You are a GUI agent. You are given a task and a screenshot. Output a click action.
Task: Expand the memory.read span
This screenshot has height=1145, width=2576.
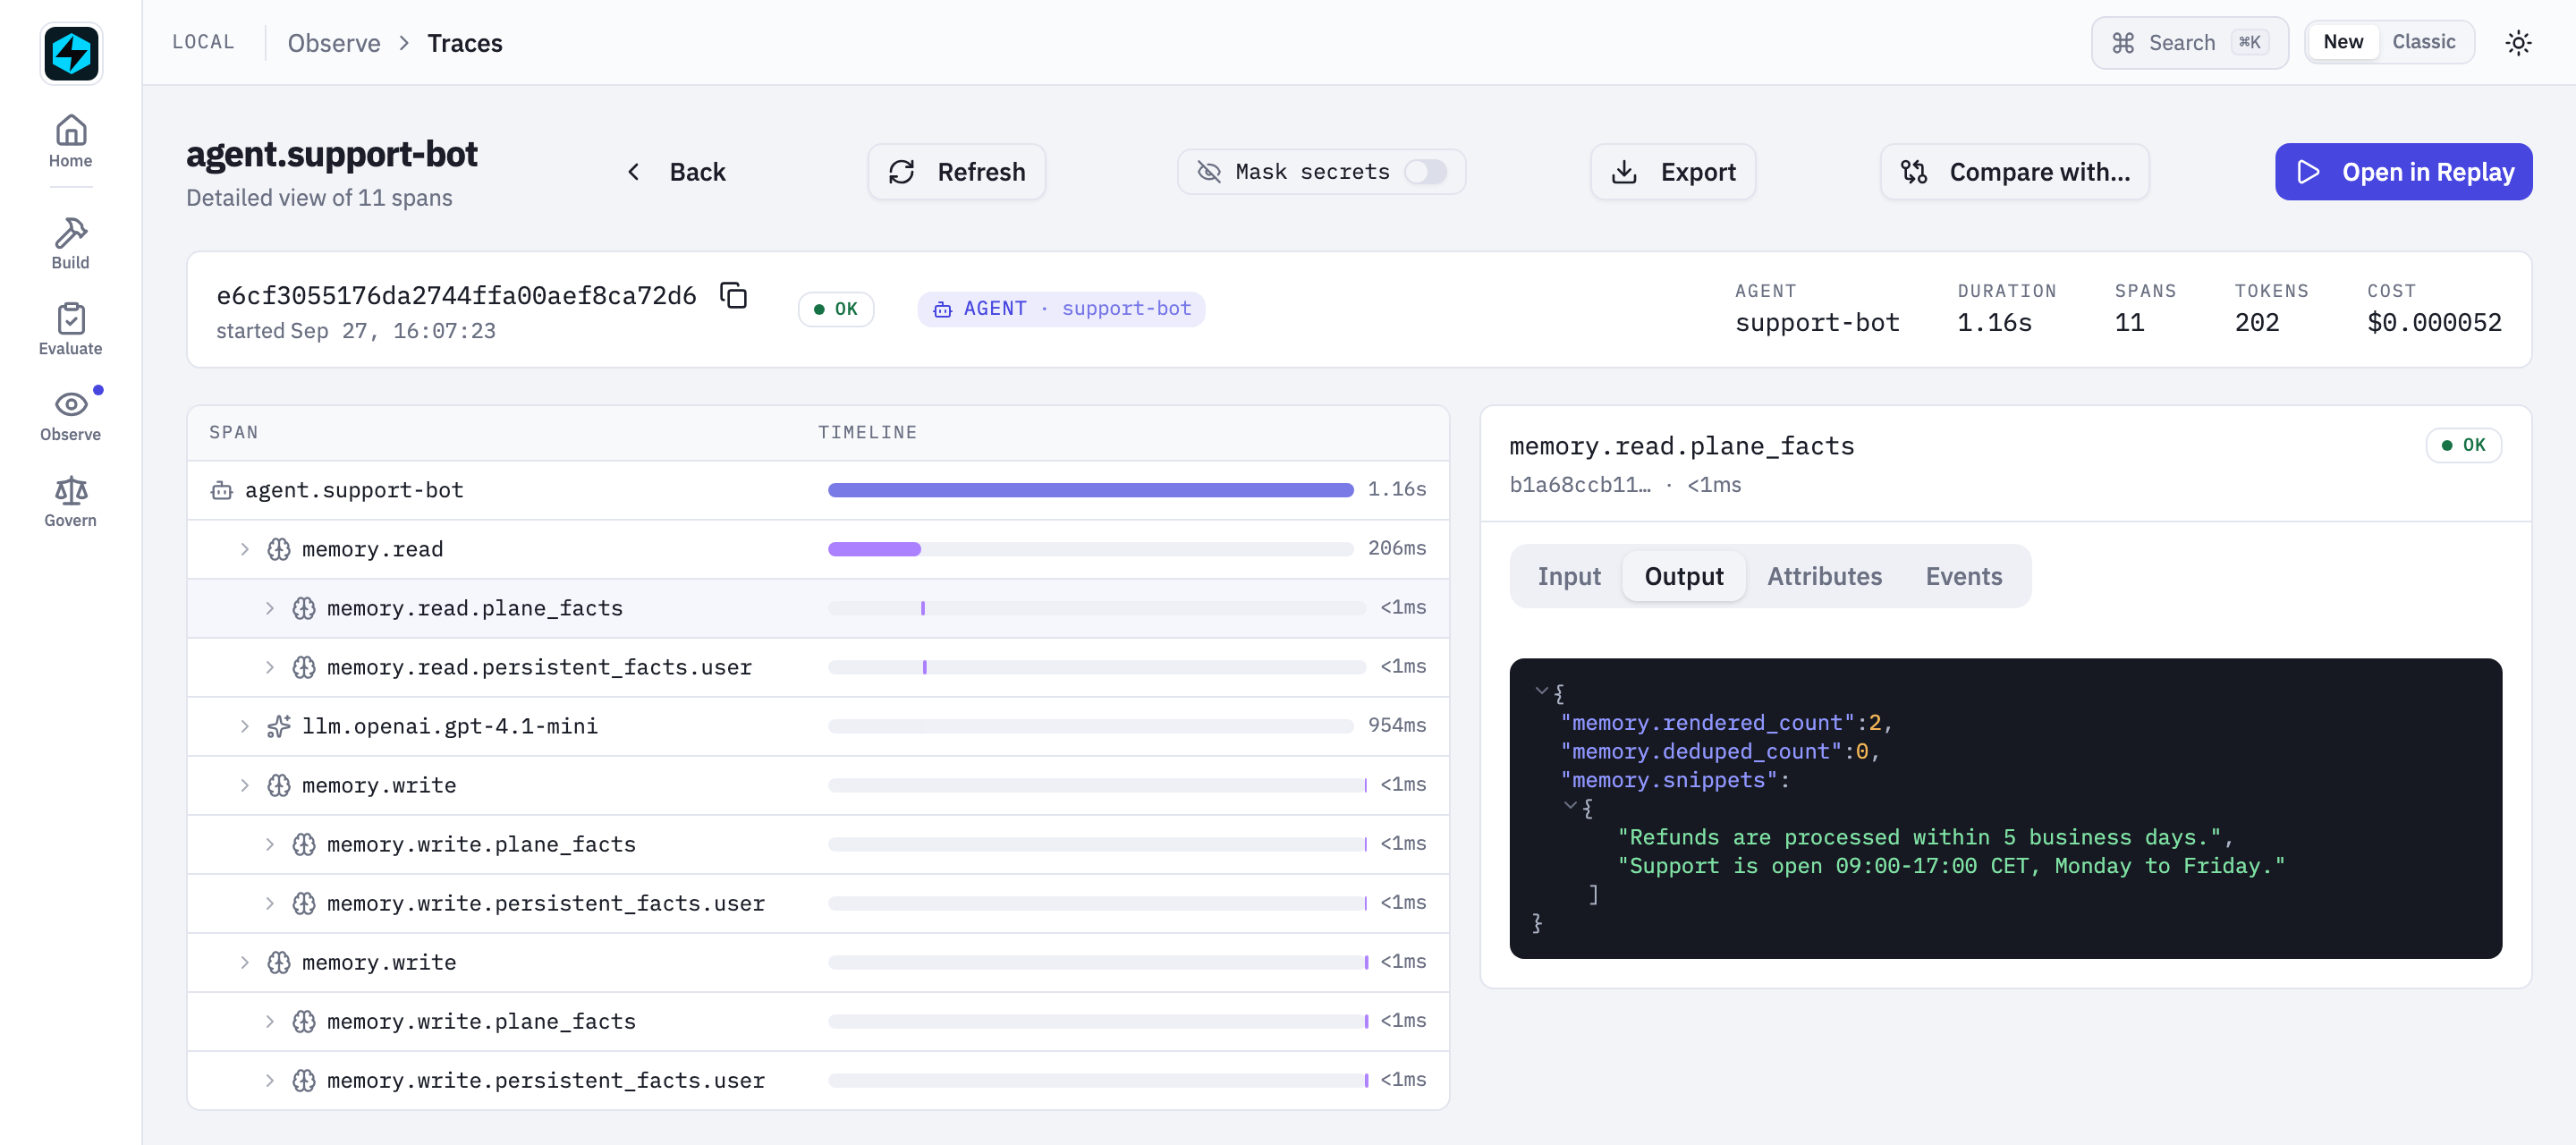tap(244, 549)
